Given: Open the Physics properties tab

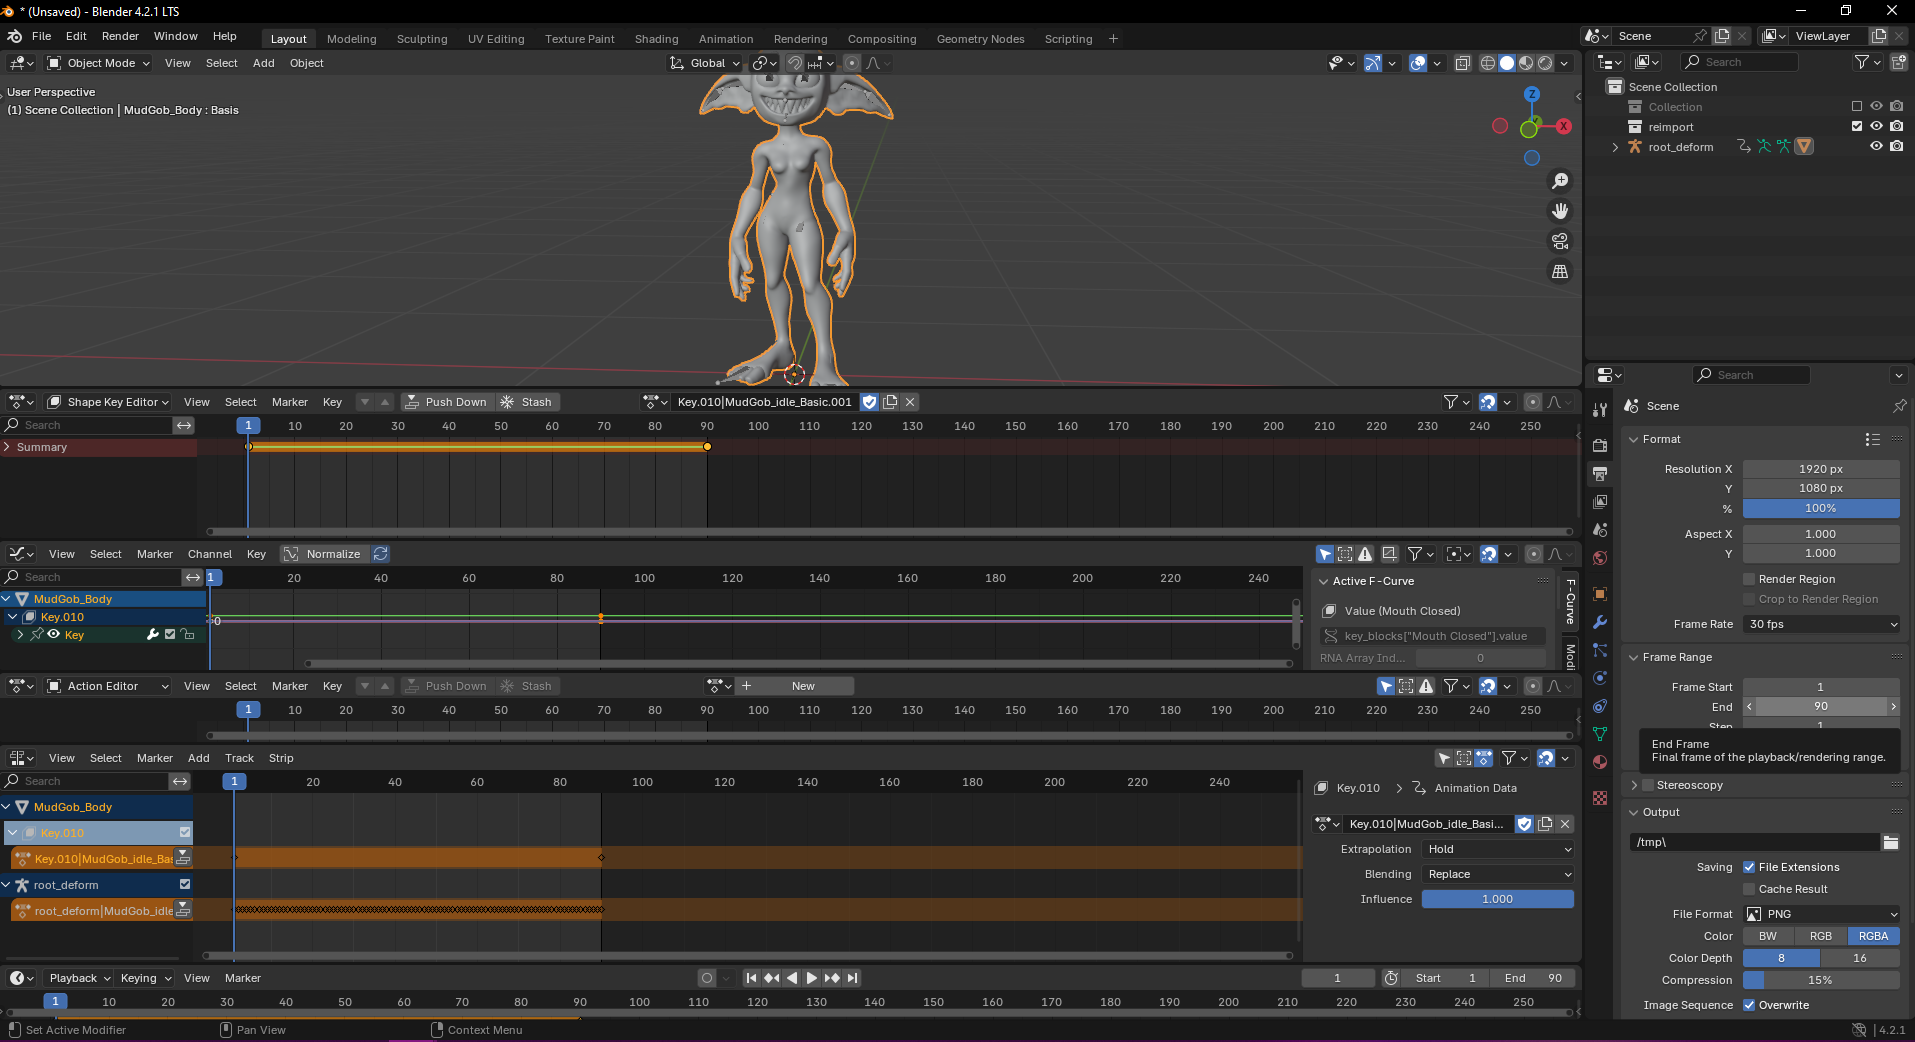Looking at the screenshot, I should pyautogui.click(x=1600, y=678).
